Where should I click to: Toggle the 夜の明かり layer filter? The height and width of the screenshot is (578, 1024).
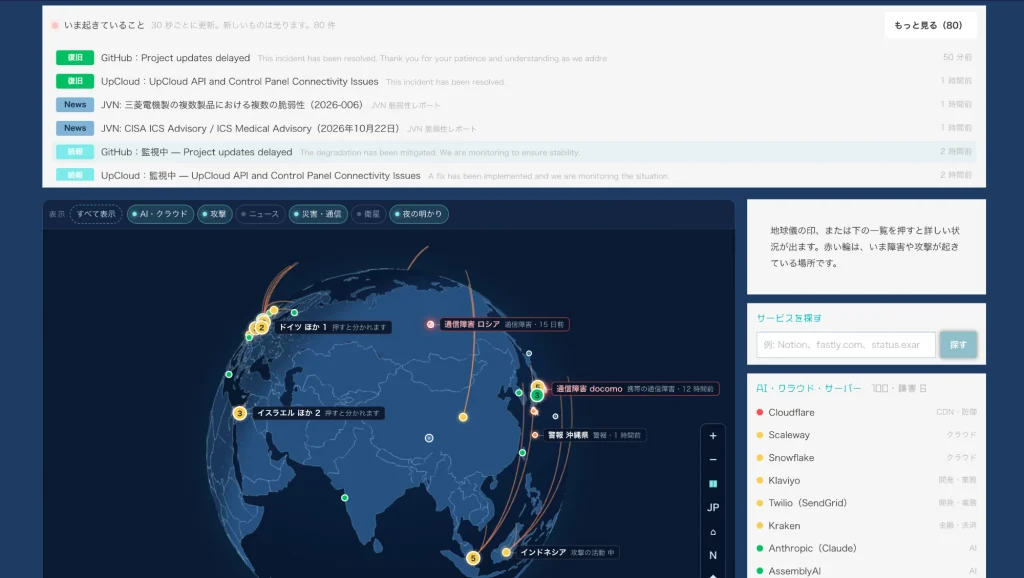coord(419,214)
